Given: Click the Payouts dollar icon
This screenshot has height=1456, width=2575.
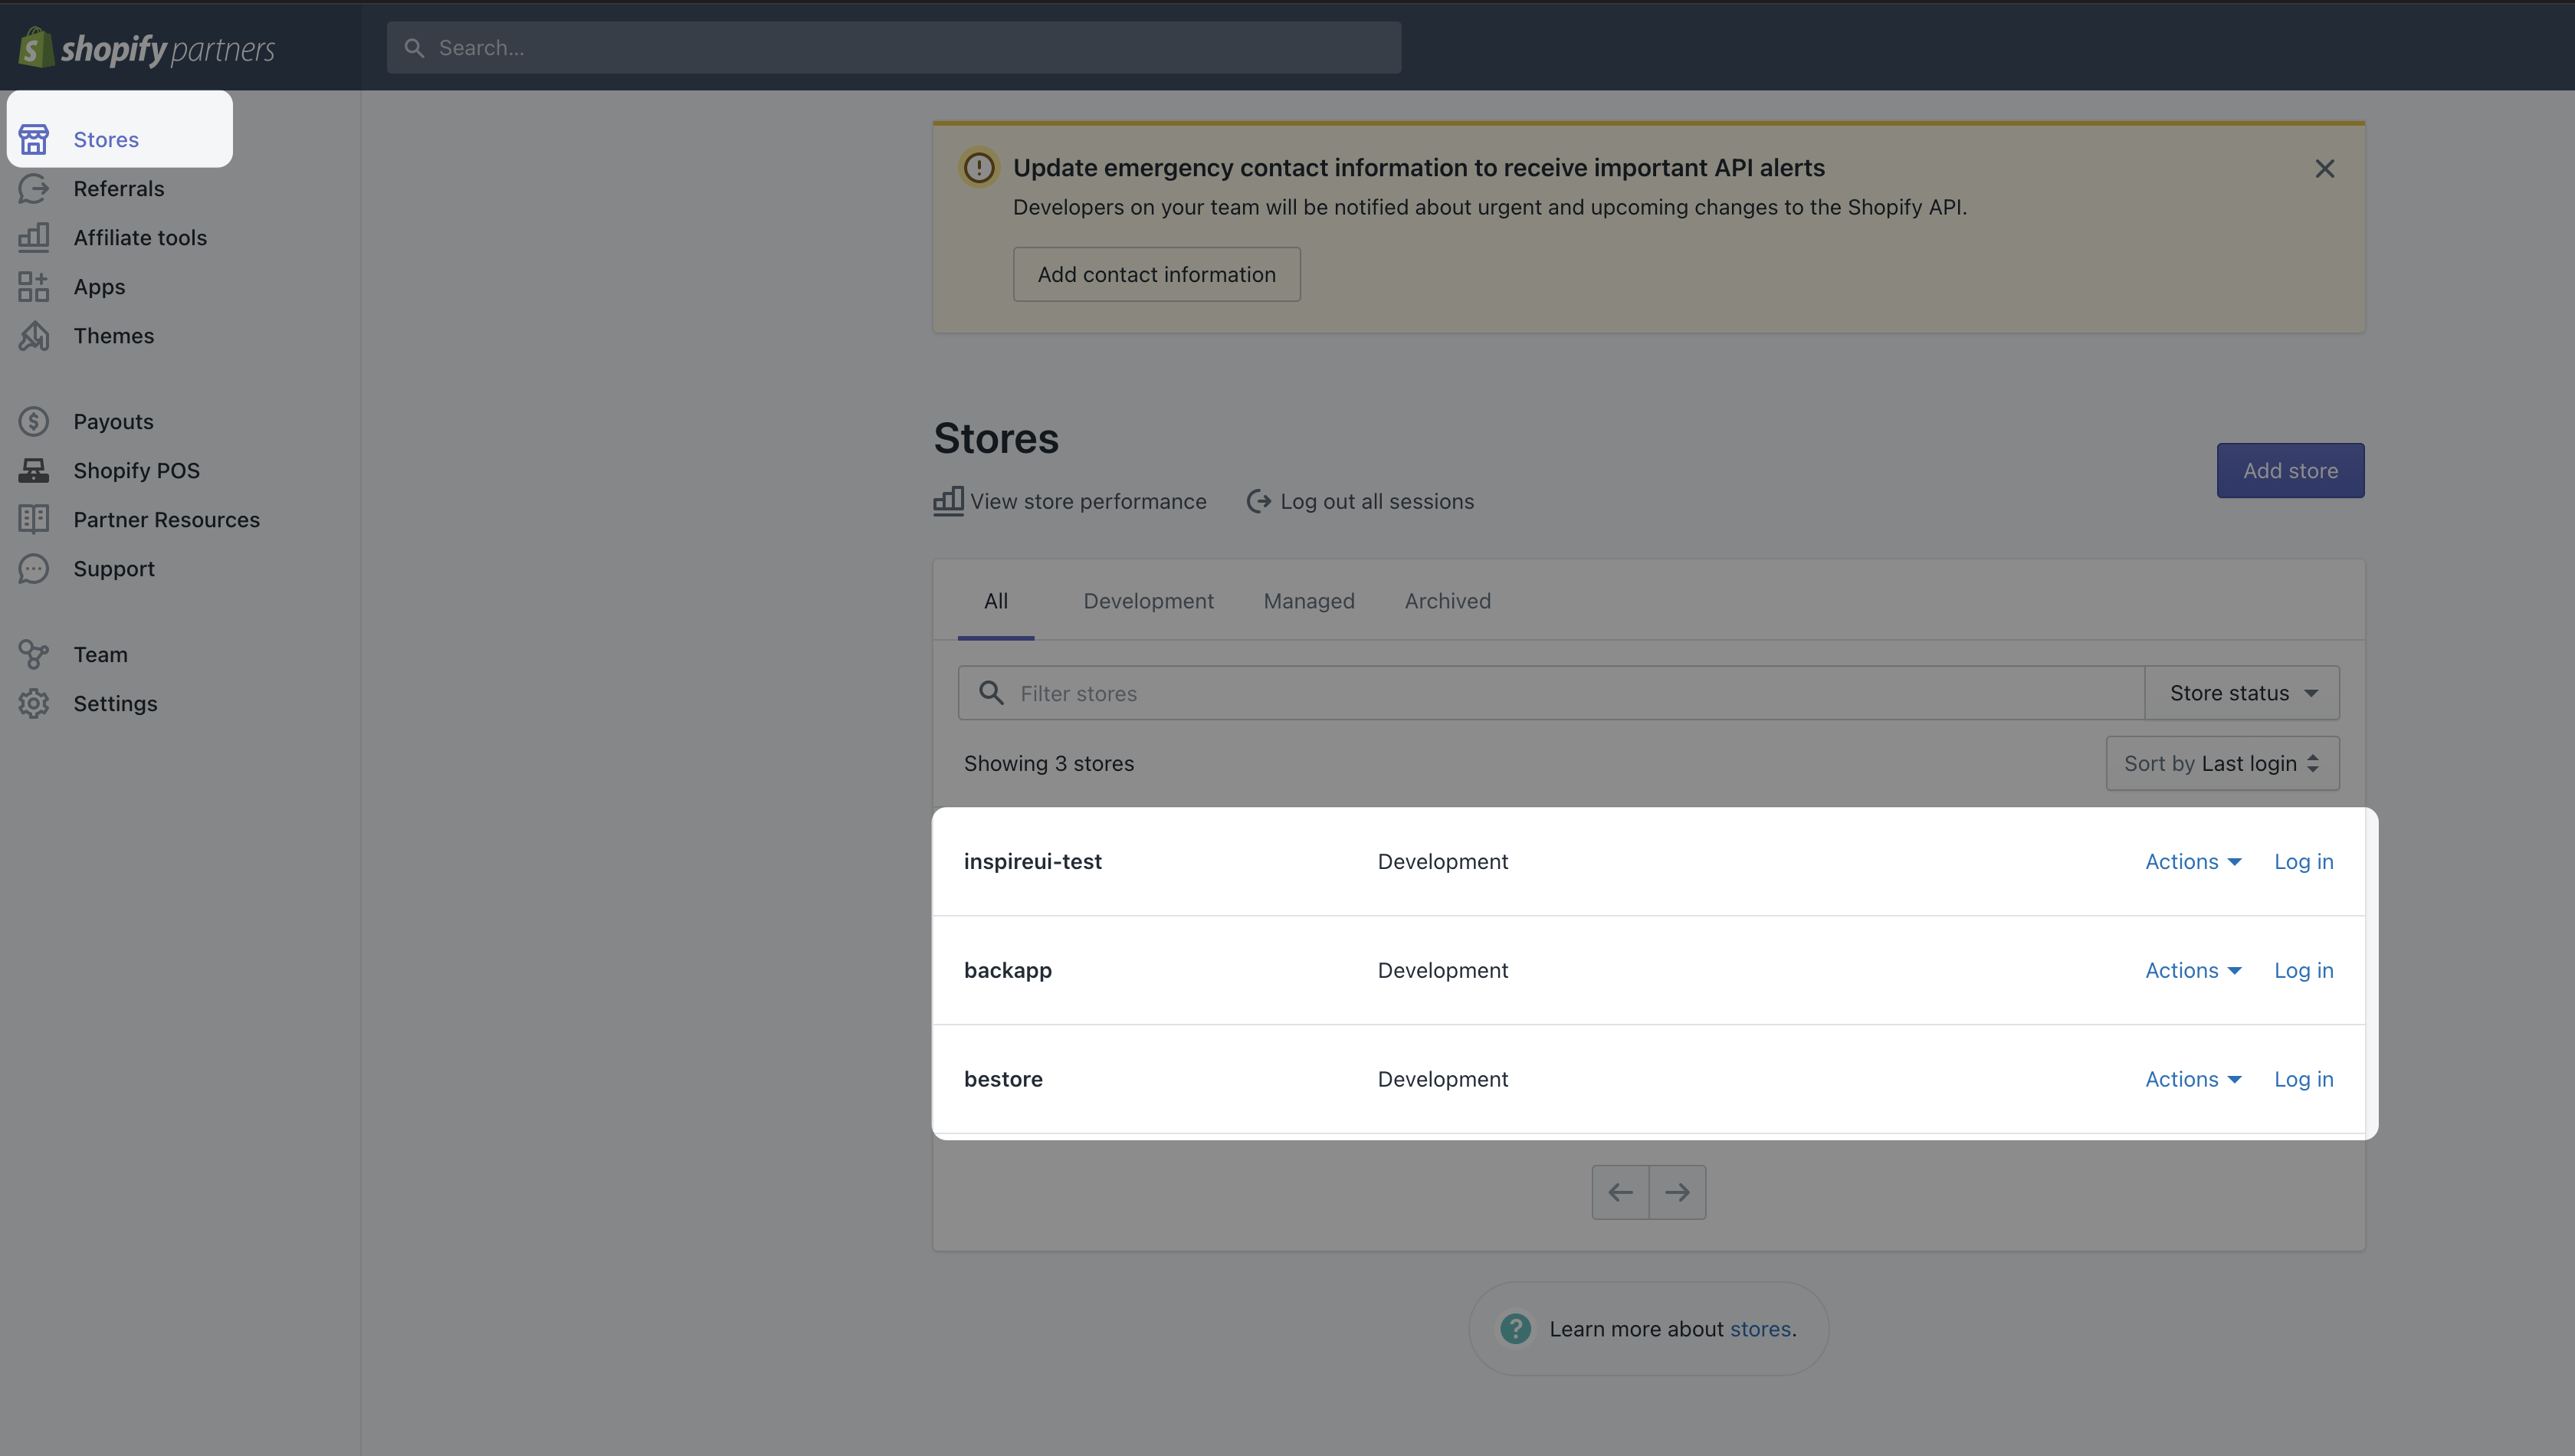Looking at the screenshot, I should coord(33,421).
